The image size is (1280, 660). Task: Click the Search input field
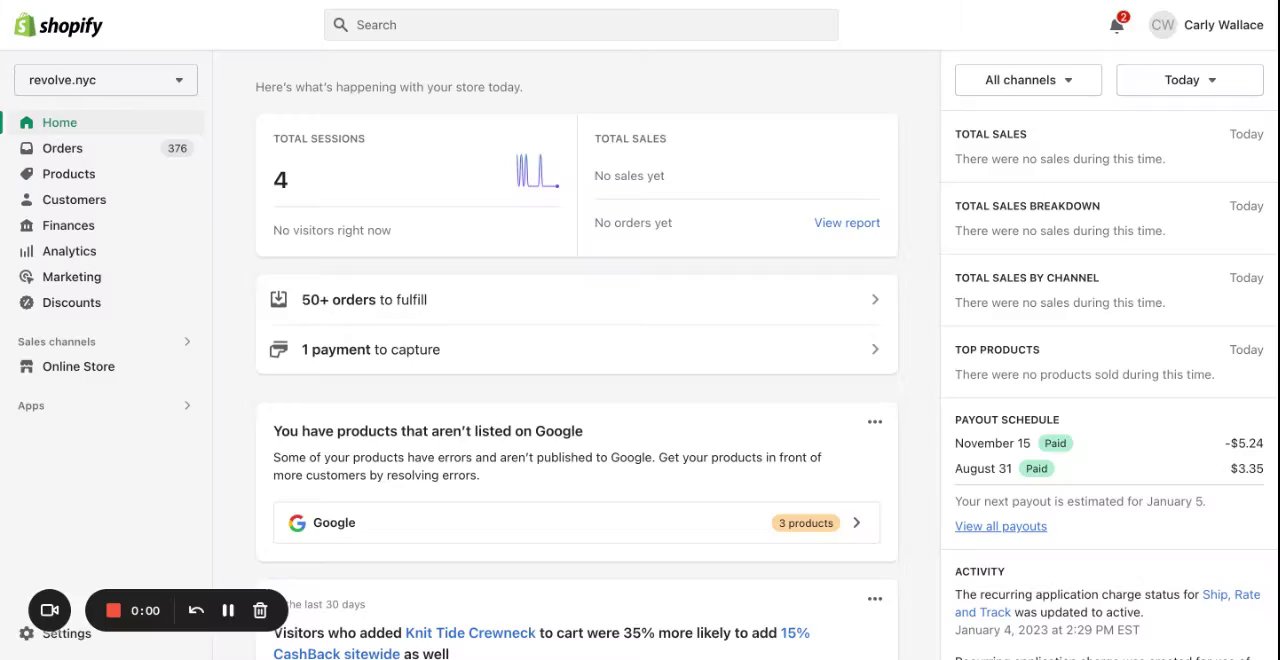581,25
